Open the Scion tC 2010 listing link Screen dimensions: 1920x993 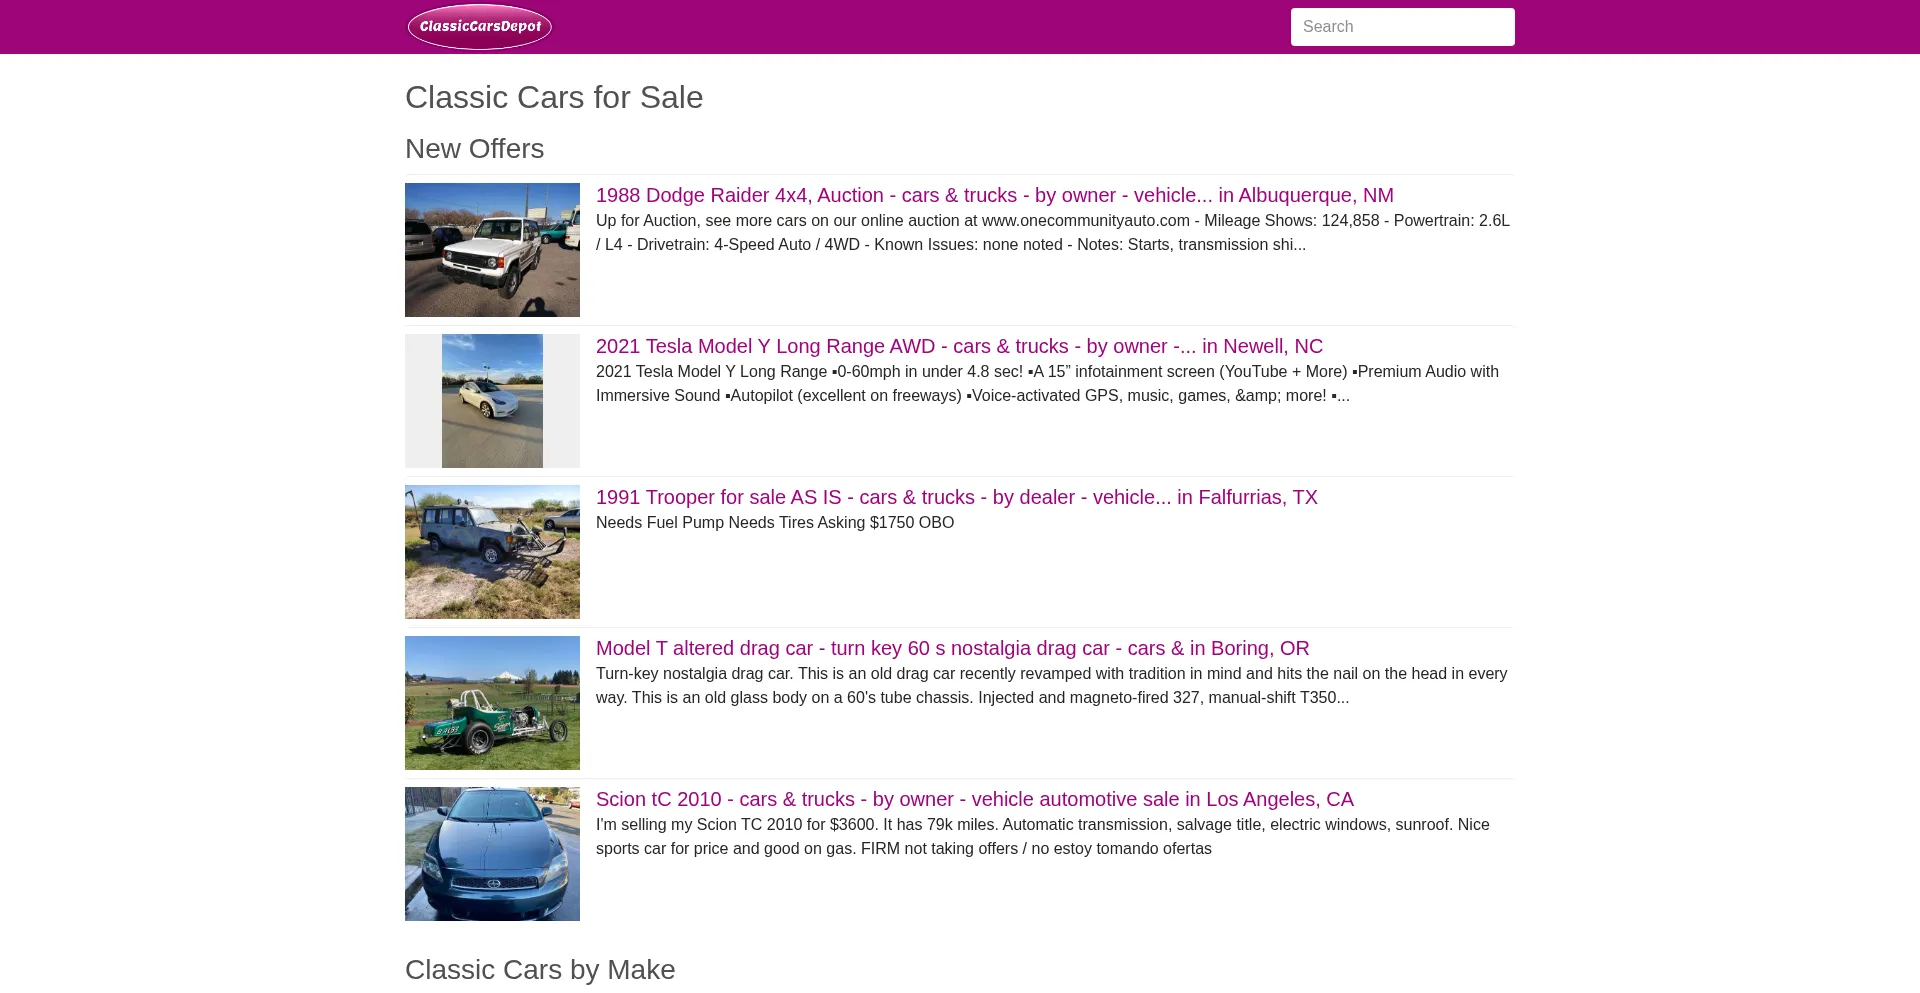click(974, 799)
